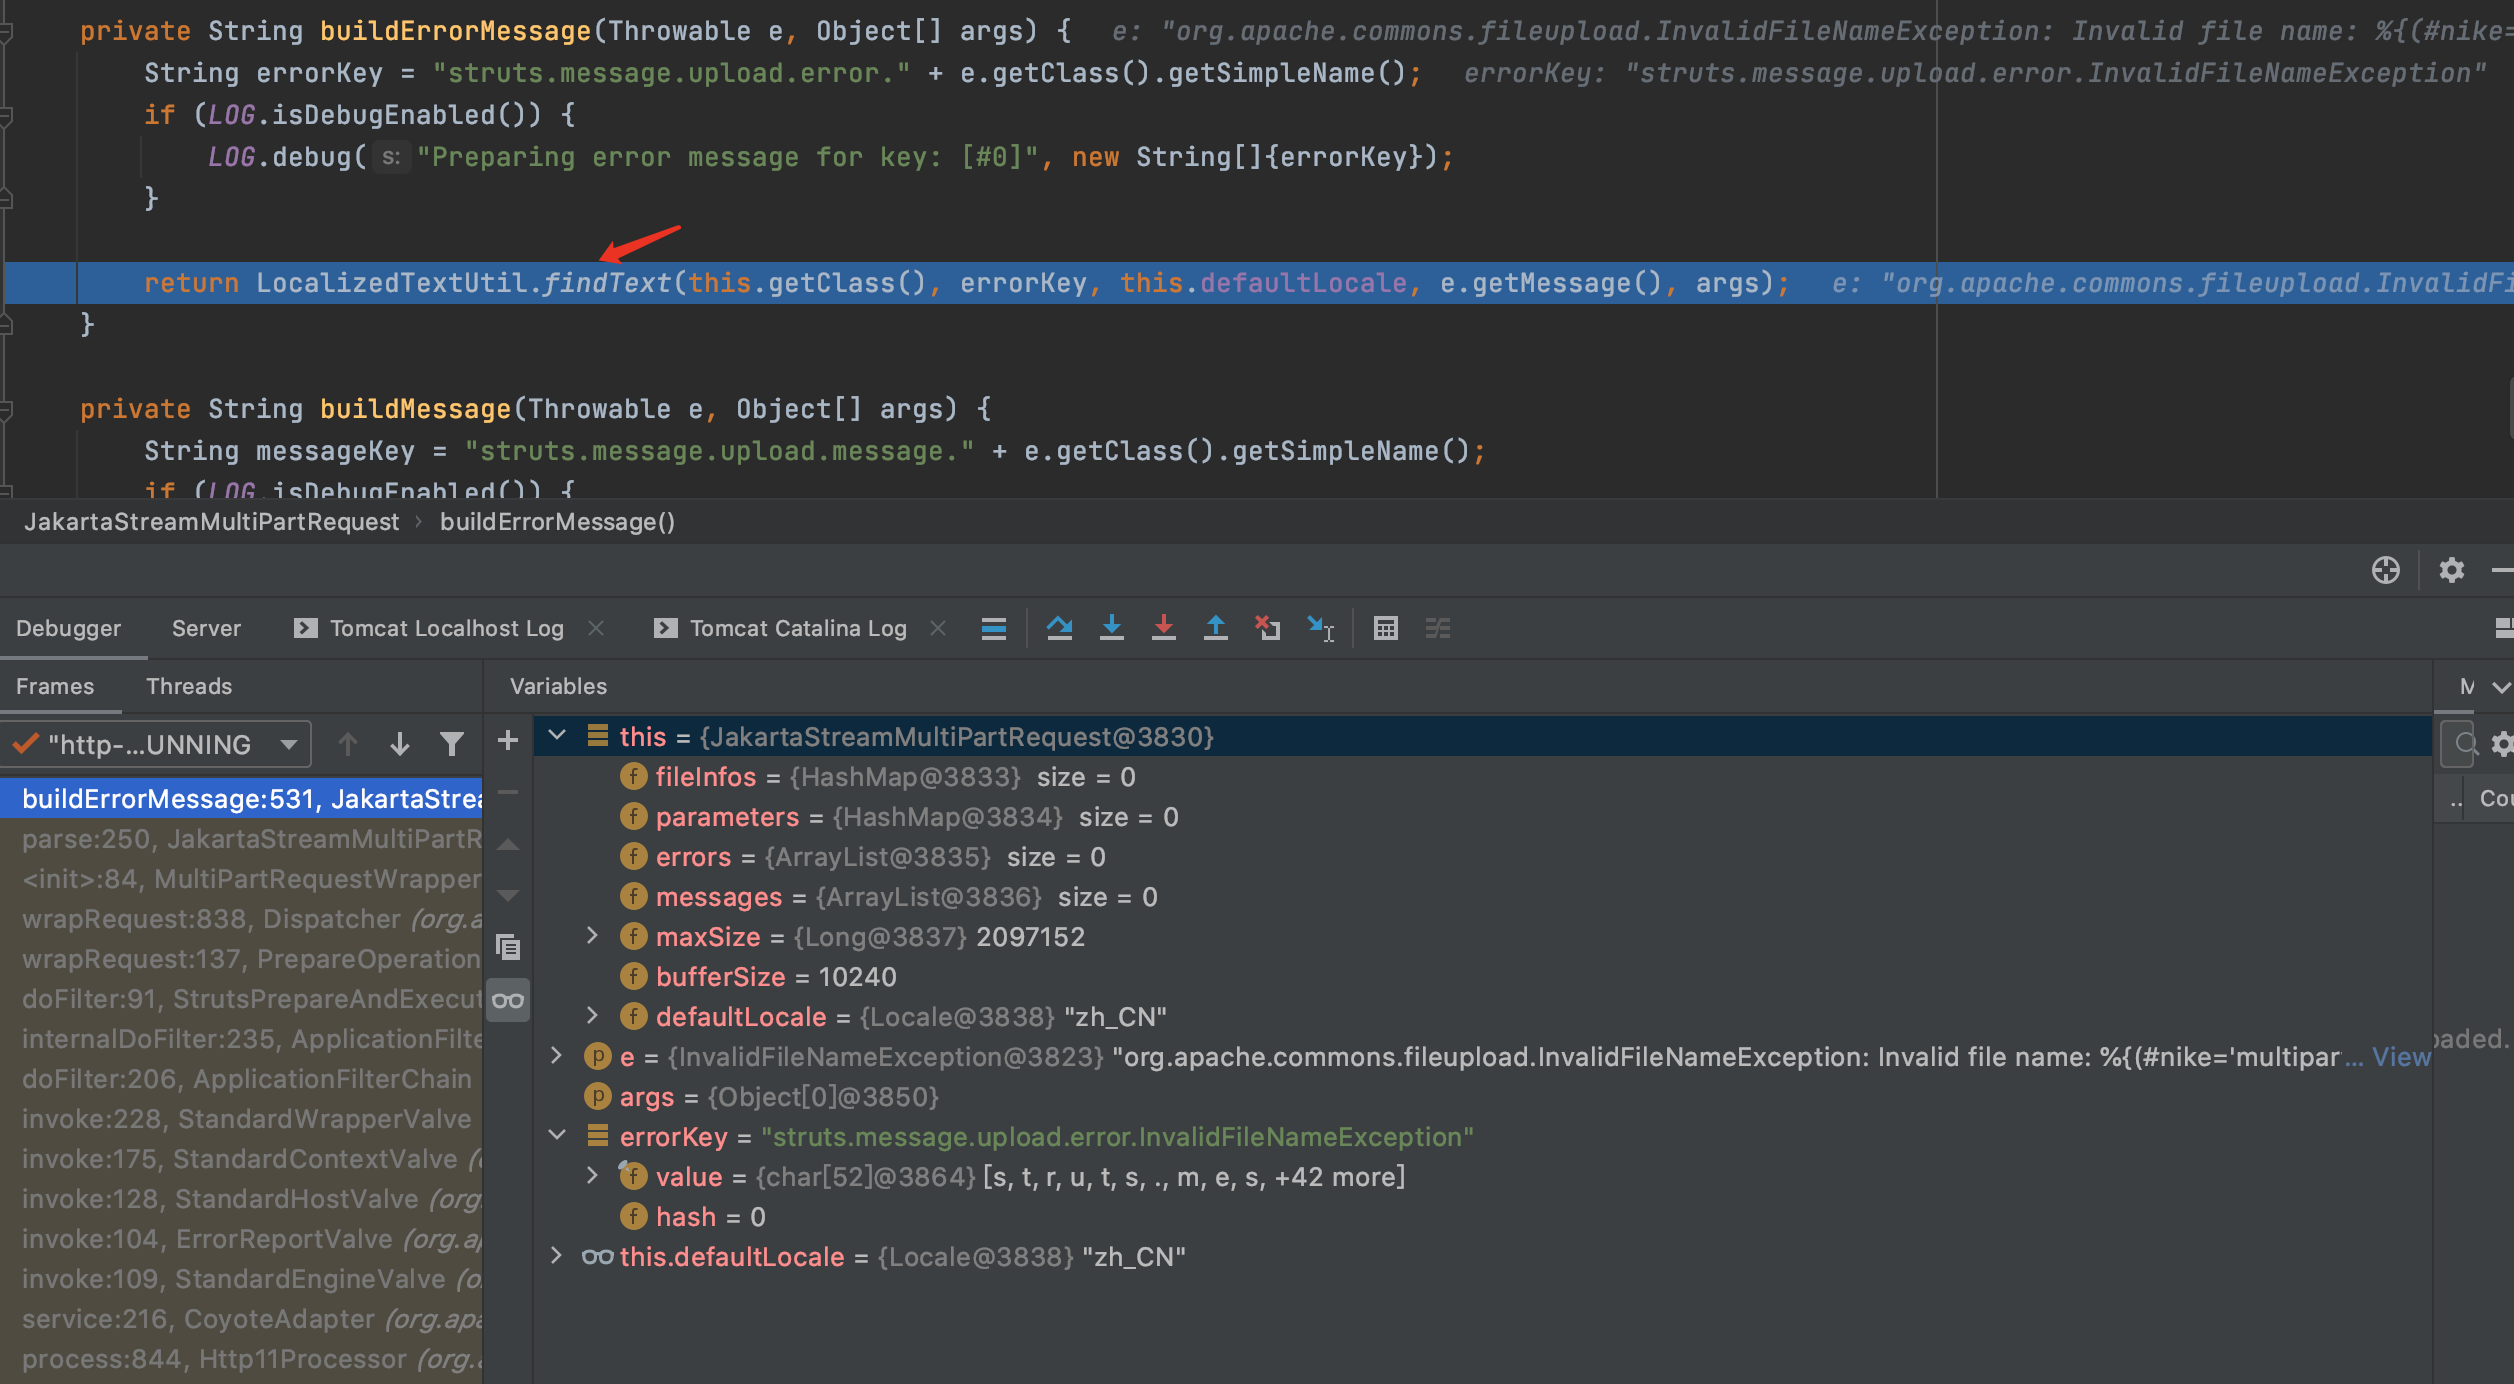This screenshot has height=1384, width=2514.
Task: Close Tomcat Catalina Log tab
Action: click(938, 628)
